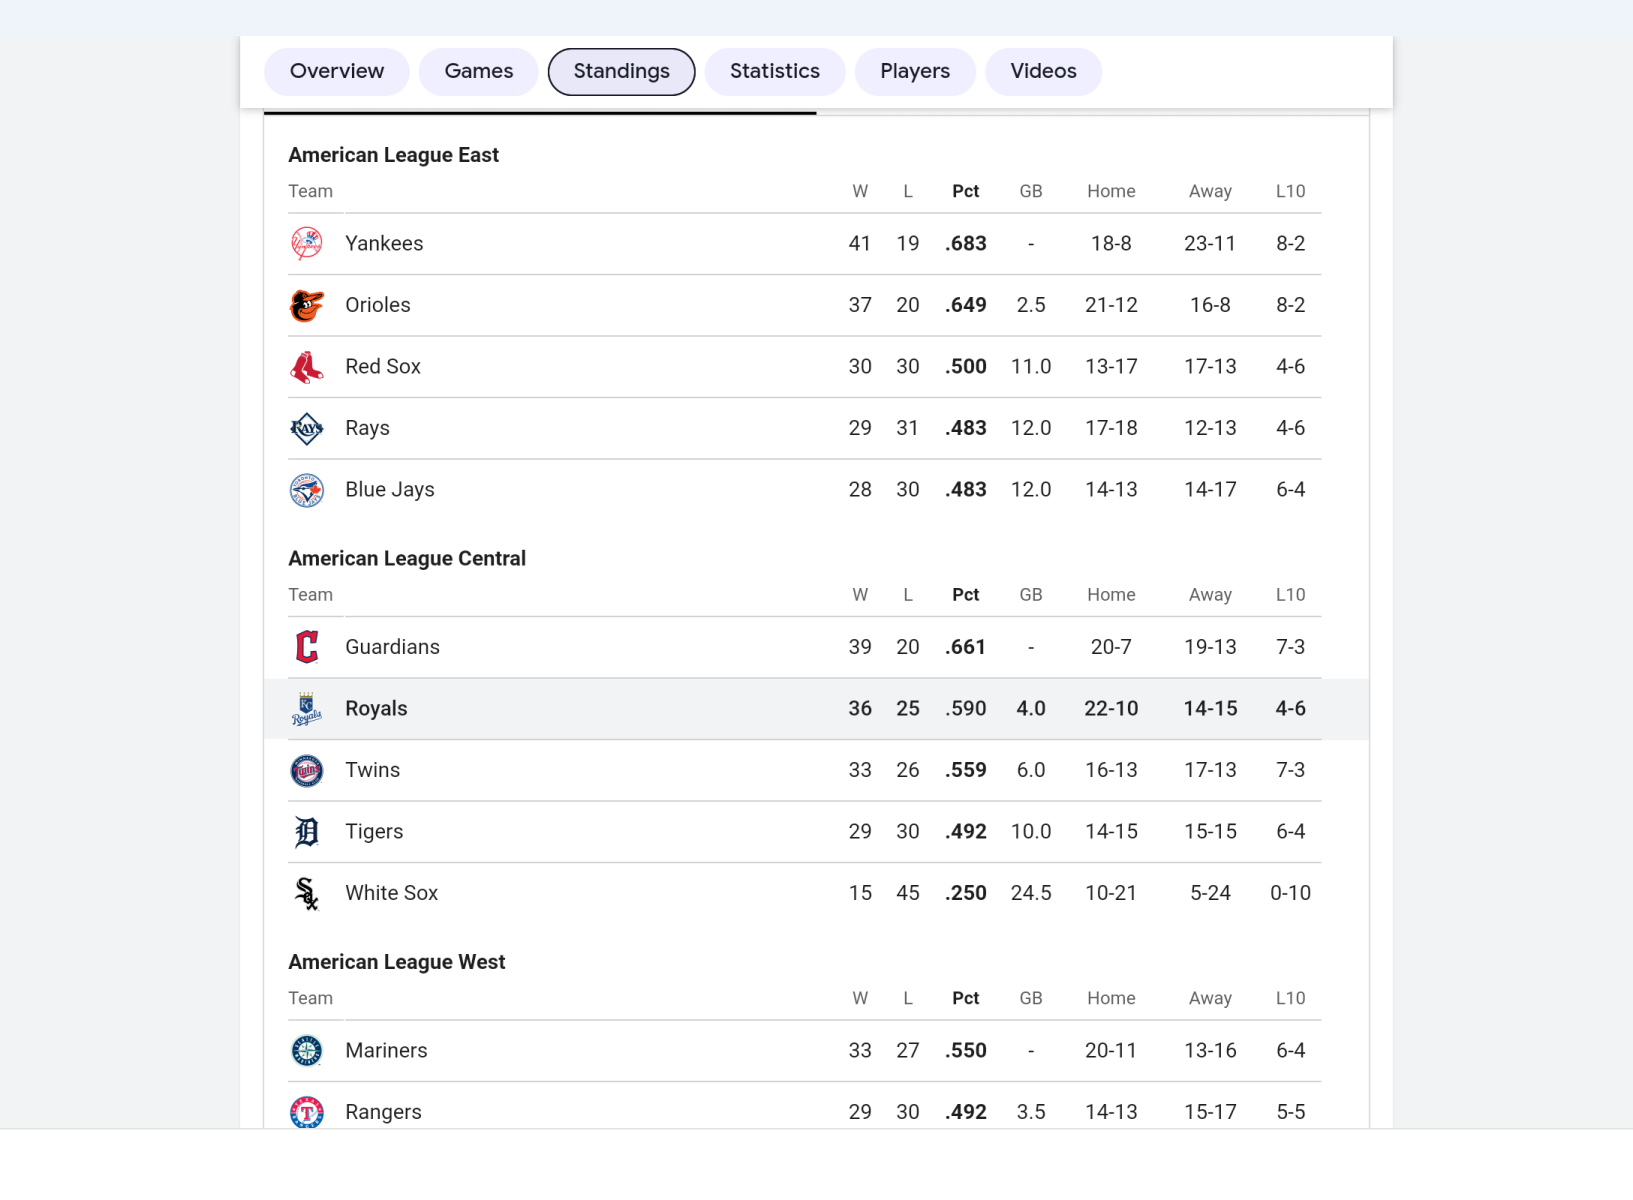Click the Yankees team logo
1633x1200 pixels.
tap(307, 244)
